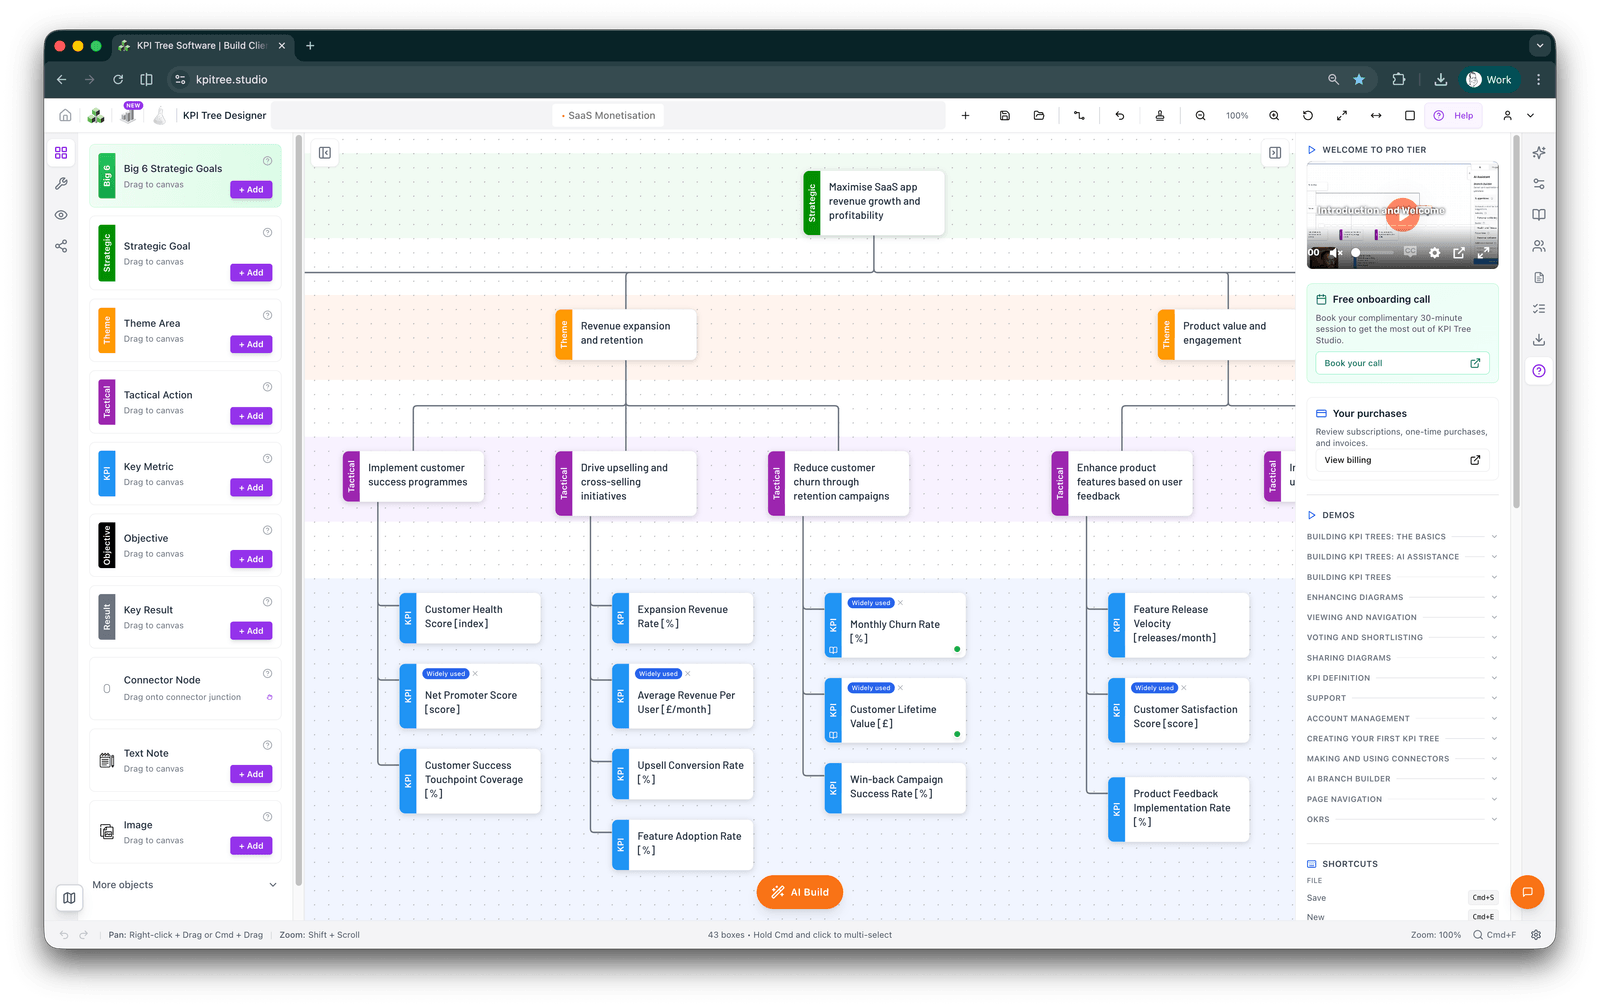The height and width of the screenshot is (1007, 1600).
Task: Add a Big 6 Strategic Goals object
Action: (x=251, y=190)
